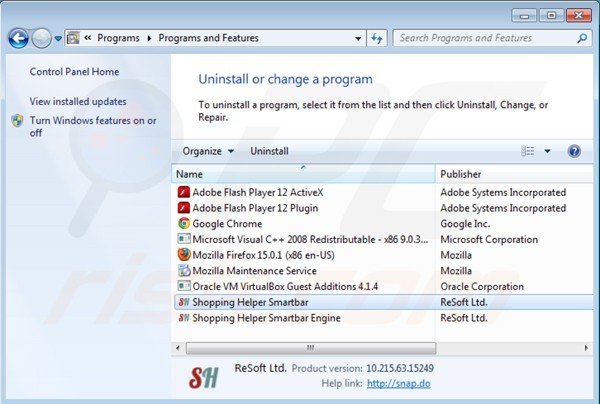Click the horizontal scrollbar thumb
600x404 pixels.
click(x=311, y=348)
